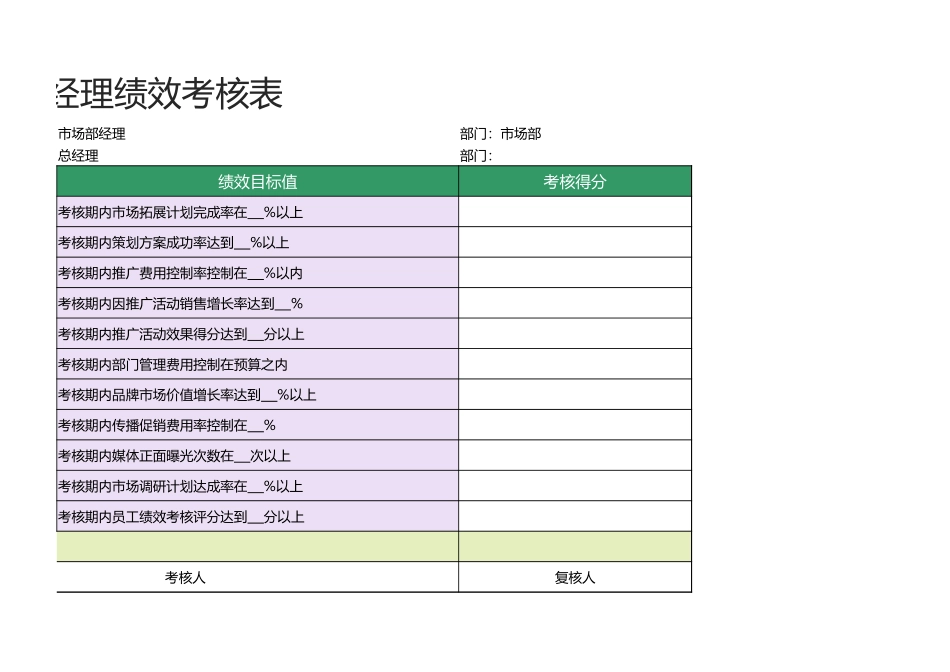The width and height of the screenshot is (950, 672).
Task: Select the 绩效目标值 header cell
Action: pos(257,182)
